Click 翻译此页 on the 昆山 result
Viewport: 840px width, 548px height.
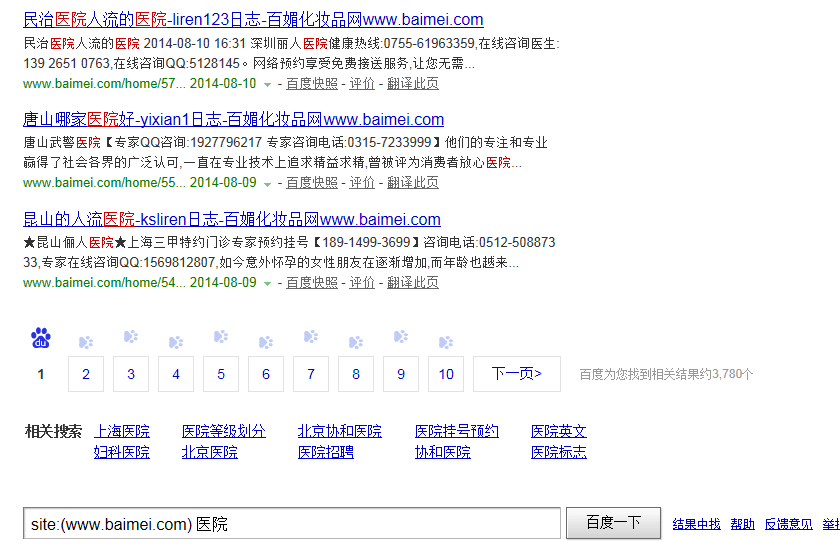412,282
